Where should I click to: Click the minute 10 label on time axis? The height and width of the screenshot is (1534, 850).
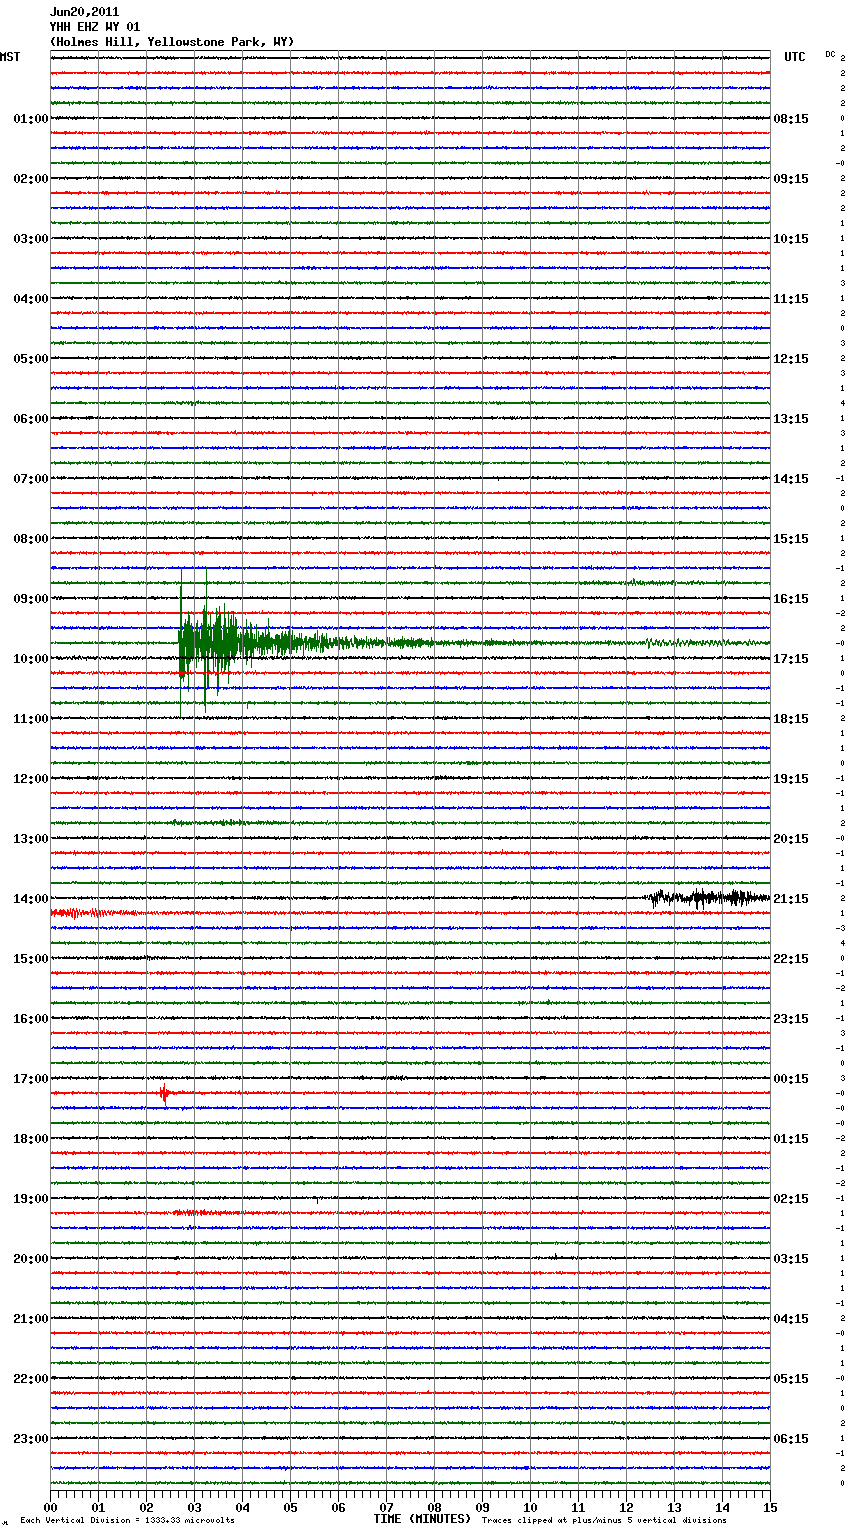tap(530, 1507)
